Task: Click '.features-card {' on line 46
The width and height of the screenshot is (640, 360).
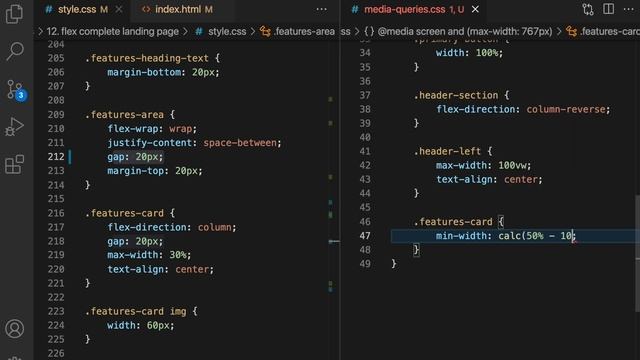Action: click(458, 222)
